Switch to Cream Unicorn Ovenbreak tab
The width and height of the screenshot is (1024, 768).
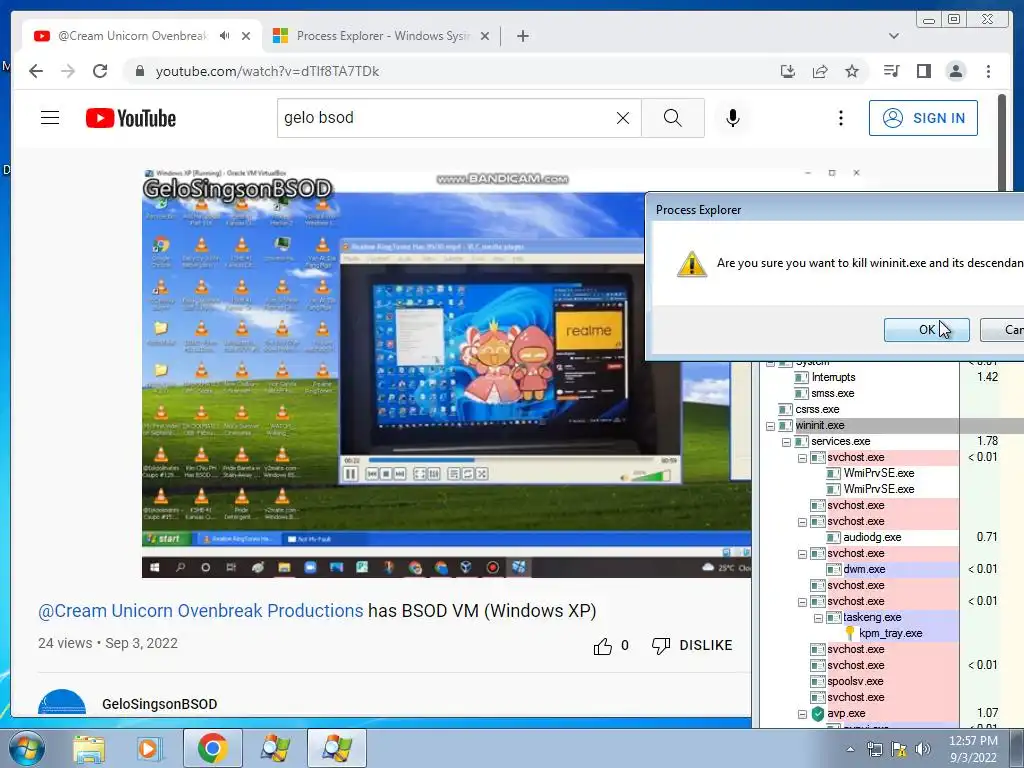click(x=131, y=36)
